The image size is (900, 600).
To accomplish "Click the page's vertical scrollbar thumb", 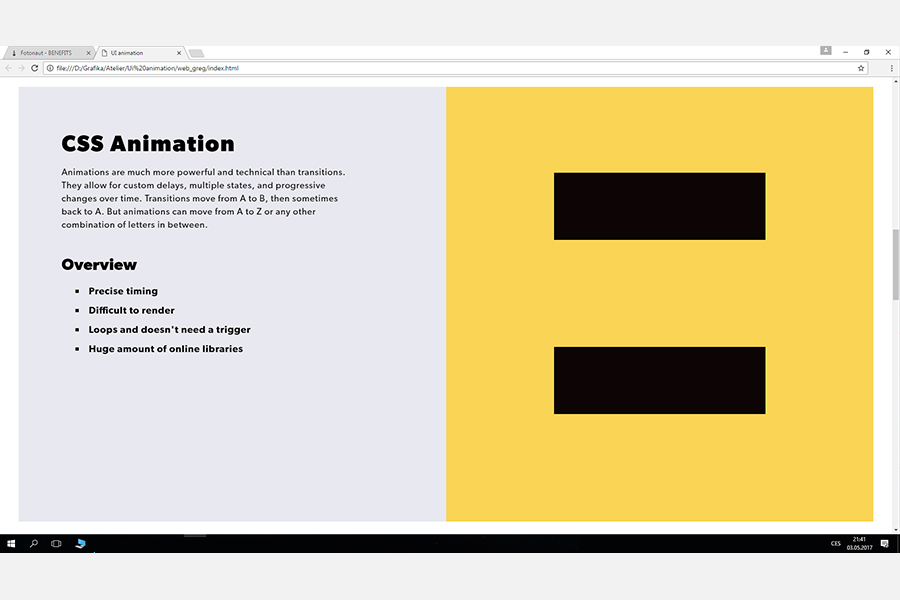I will click(x=895, y=264).
